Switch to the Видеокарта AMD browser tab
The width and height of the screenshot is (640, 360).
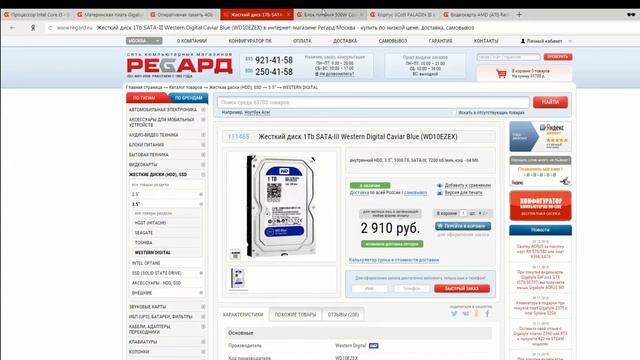[476, 15]
